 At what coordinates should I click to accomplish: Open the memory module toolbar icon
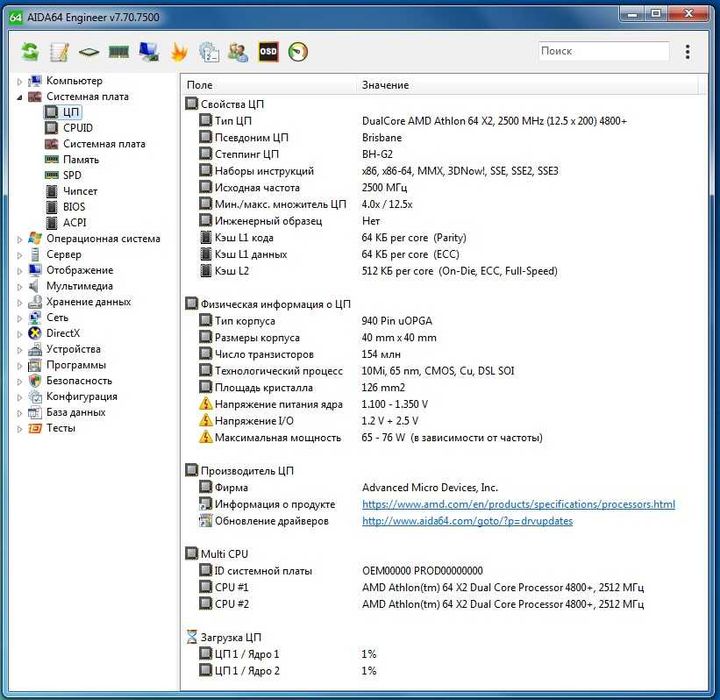[x=118, y=51]
